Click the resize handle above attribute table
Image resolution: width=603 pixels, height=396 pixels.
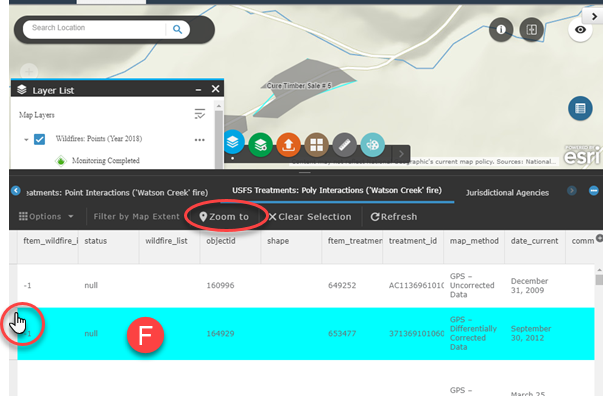pos(305,173)
